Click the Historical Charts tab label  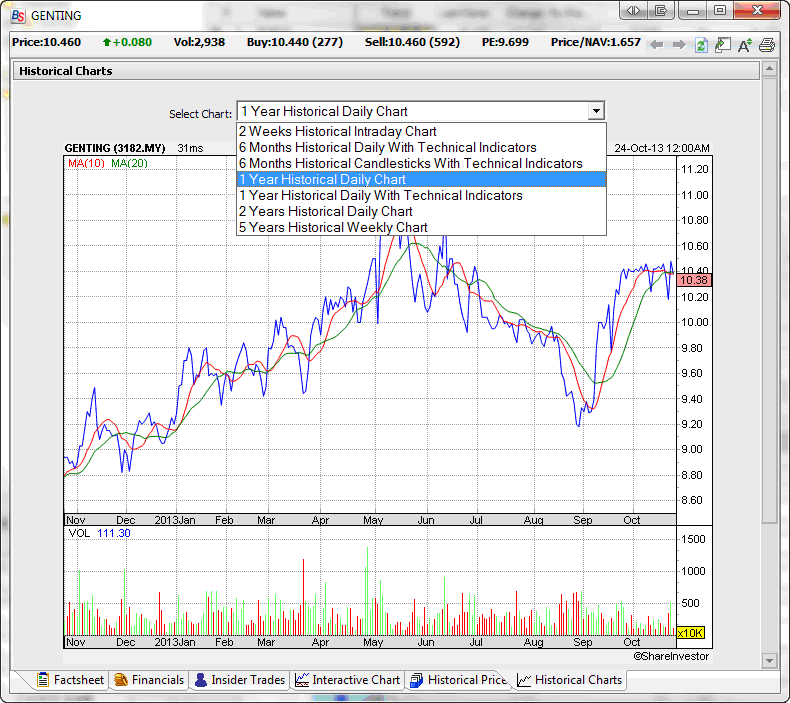[578, 680]
